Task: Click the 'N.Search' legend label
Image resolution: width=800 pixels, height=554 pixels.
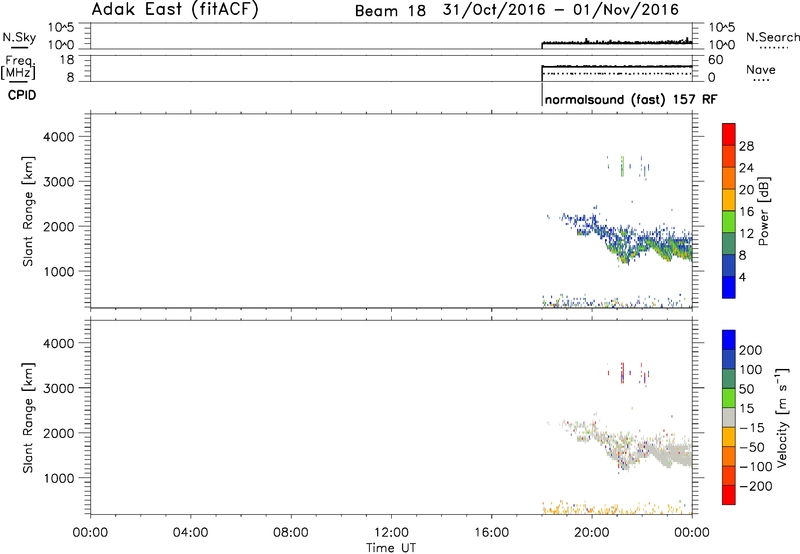Action: click(x=772, y=37)
